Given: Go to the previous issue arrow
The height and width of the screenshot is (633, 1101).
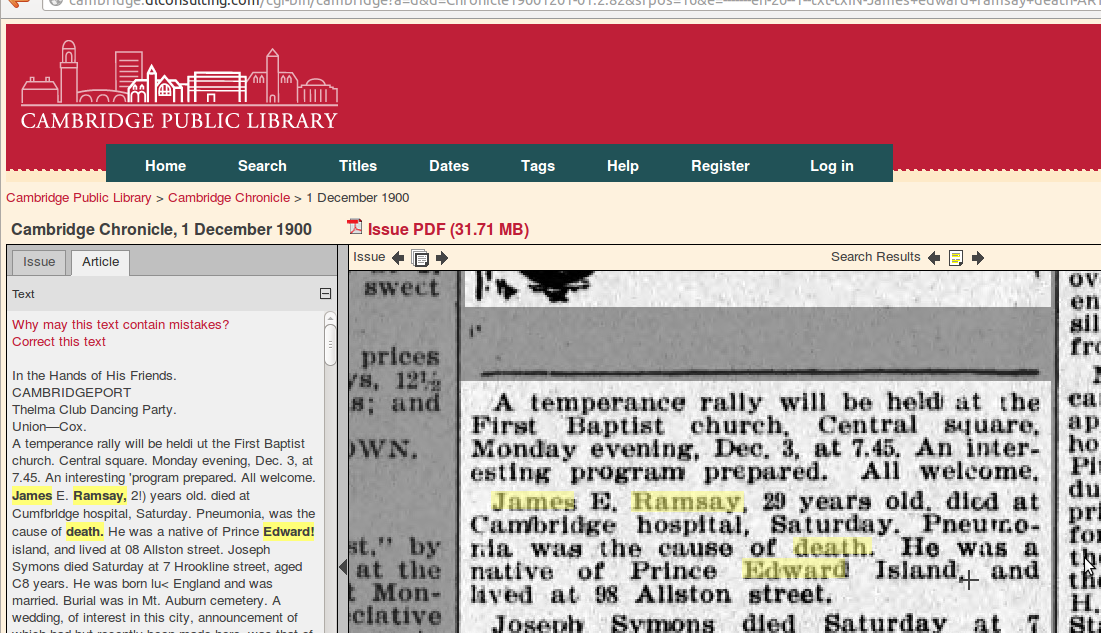Looking at the screenshot, I should coord(398,258).
